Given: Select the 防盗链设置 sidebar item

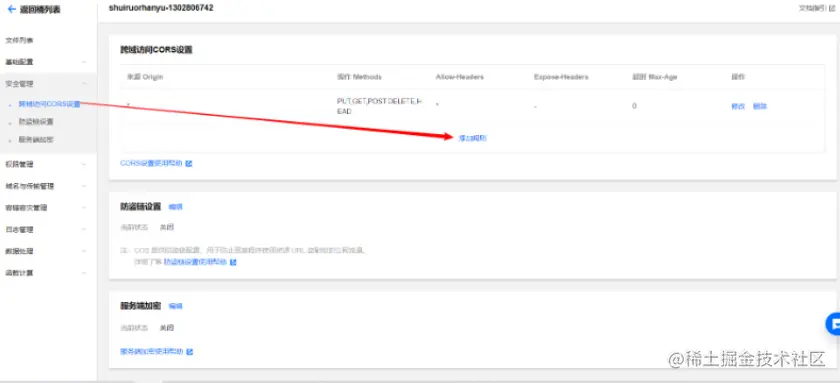Looking at the screenshot, I should pos(36,122).
